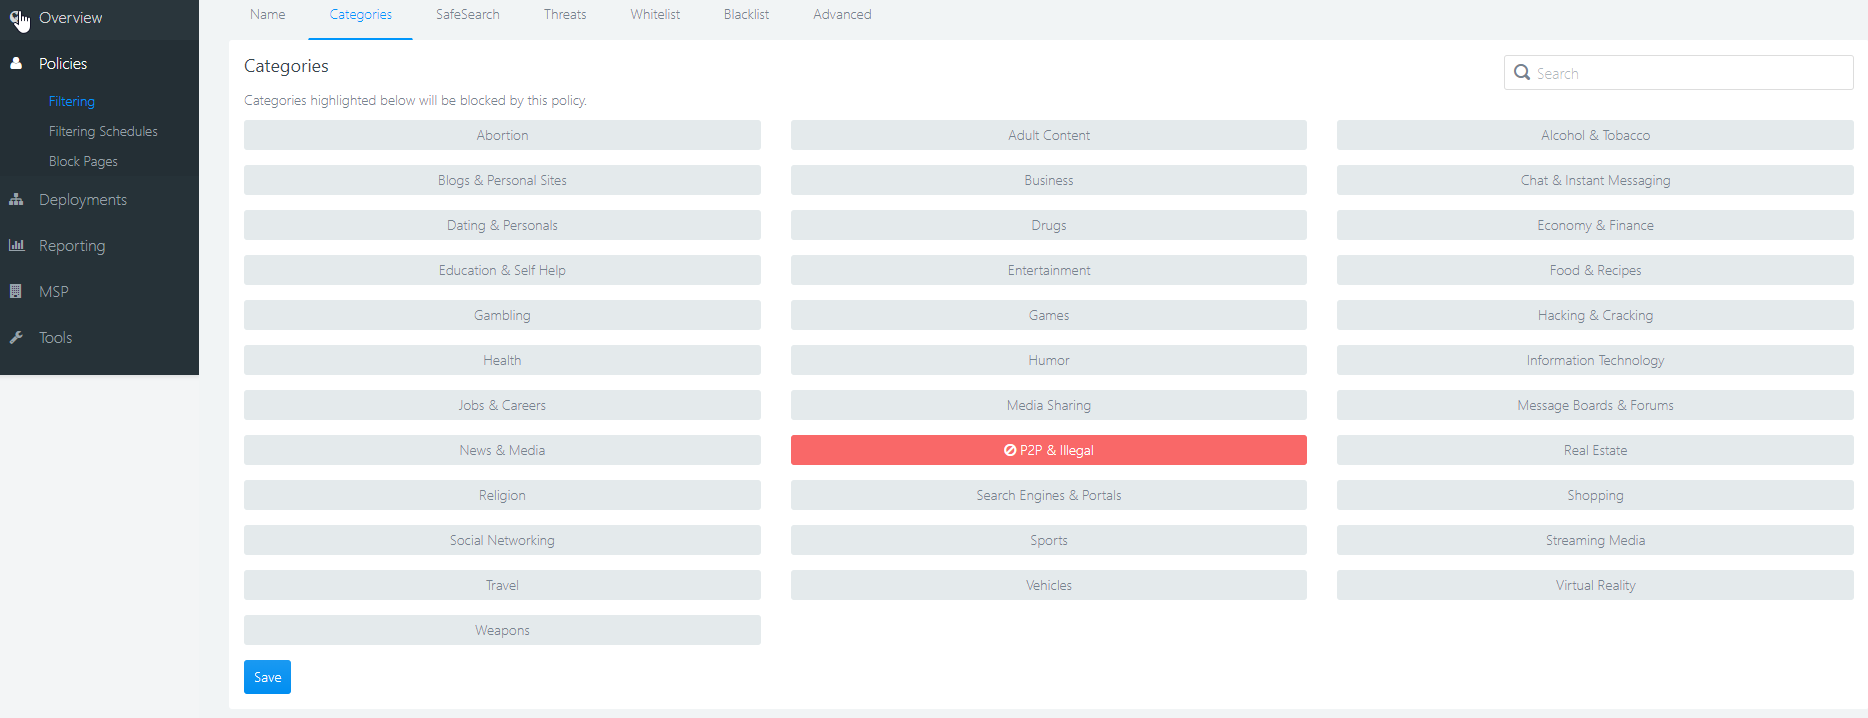Block Chat & Instant Messaging

[x=1595, y=180]
